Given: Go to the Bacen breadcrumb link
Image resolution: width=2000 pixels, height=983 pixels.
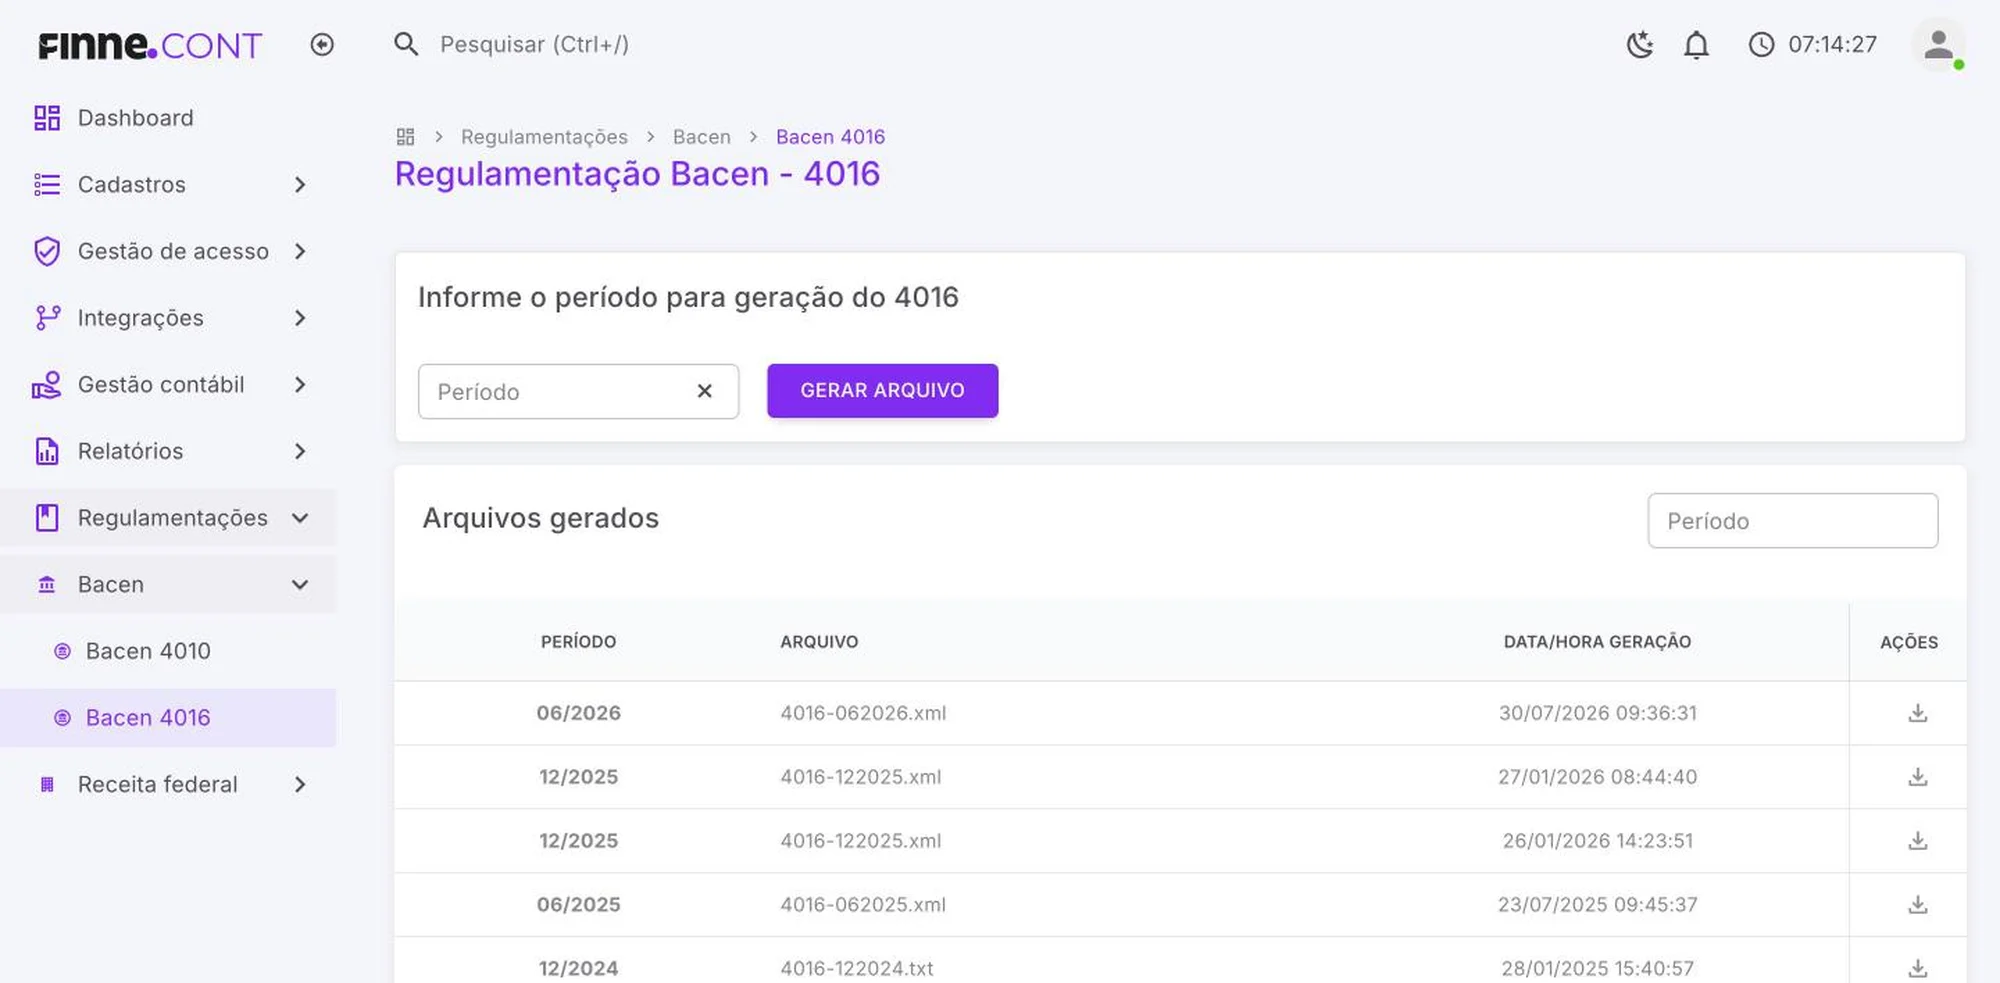Looking at the screenshot, I should [x=701, y=137].
